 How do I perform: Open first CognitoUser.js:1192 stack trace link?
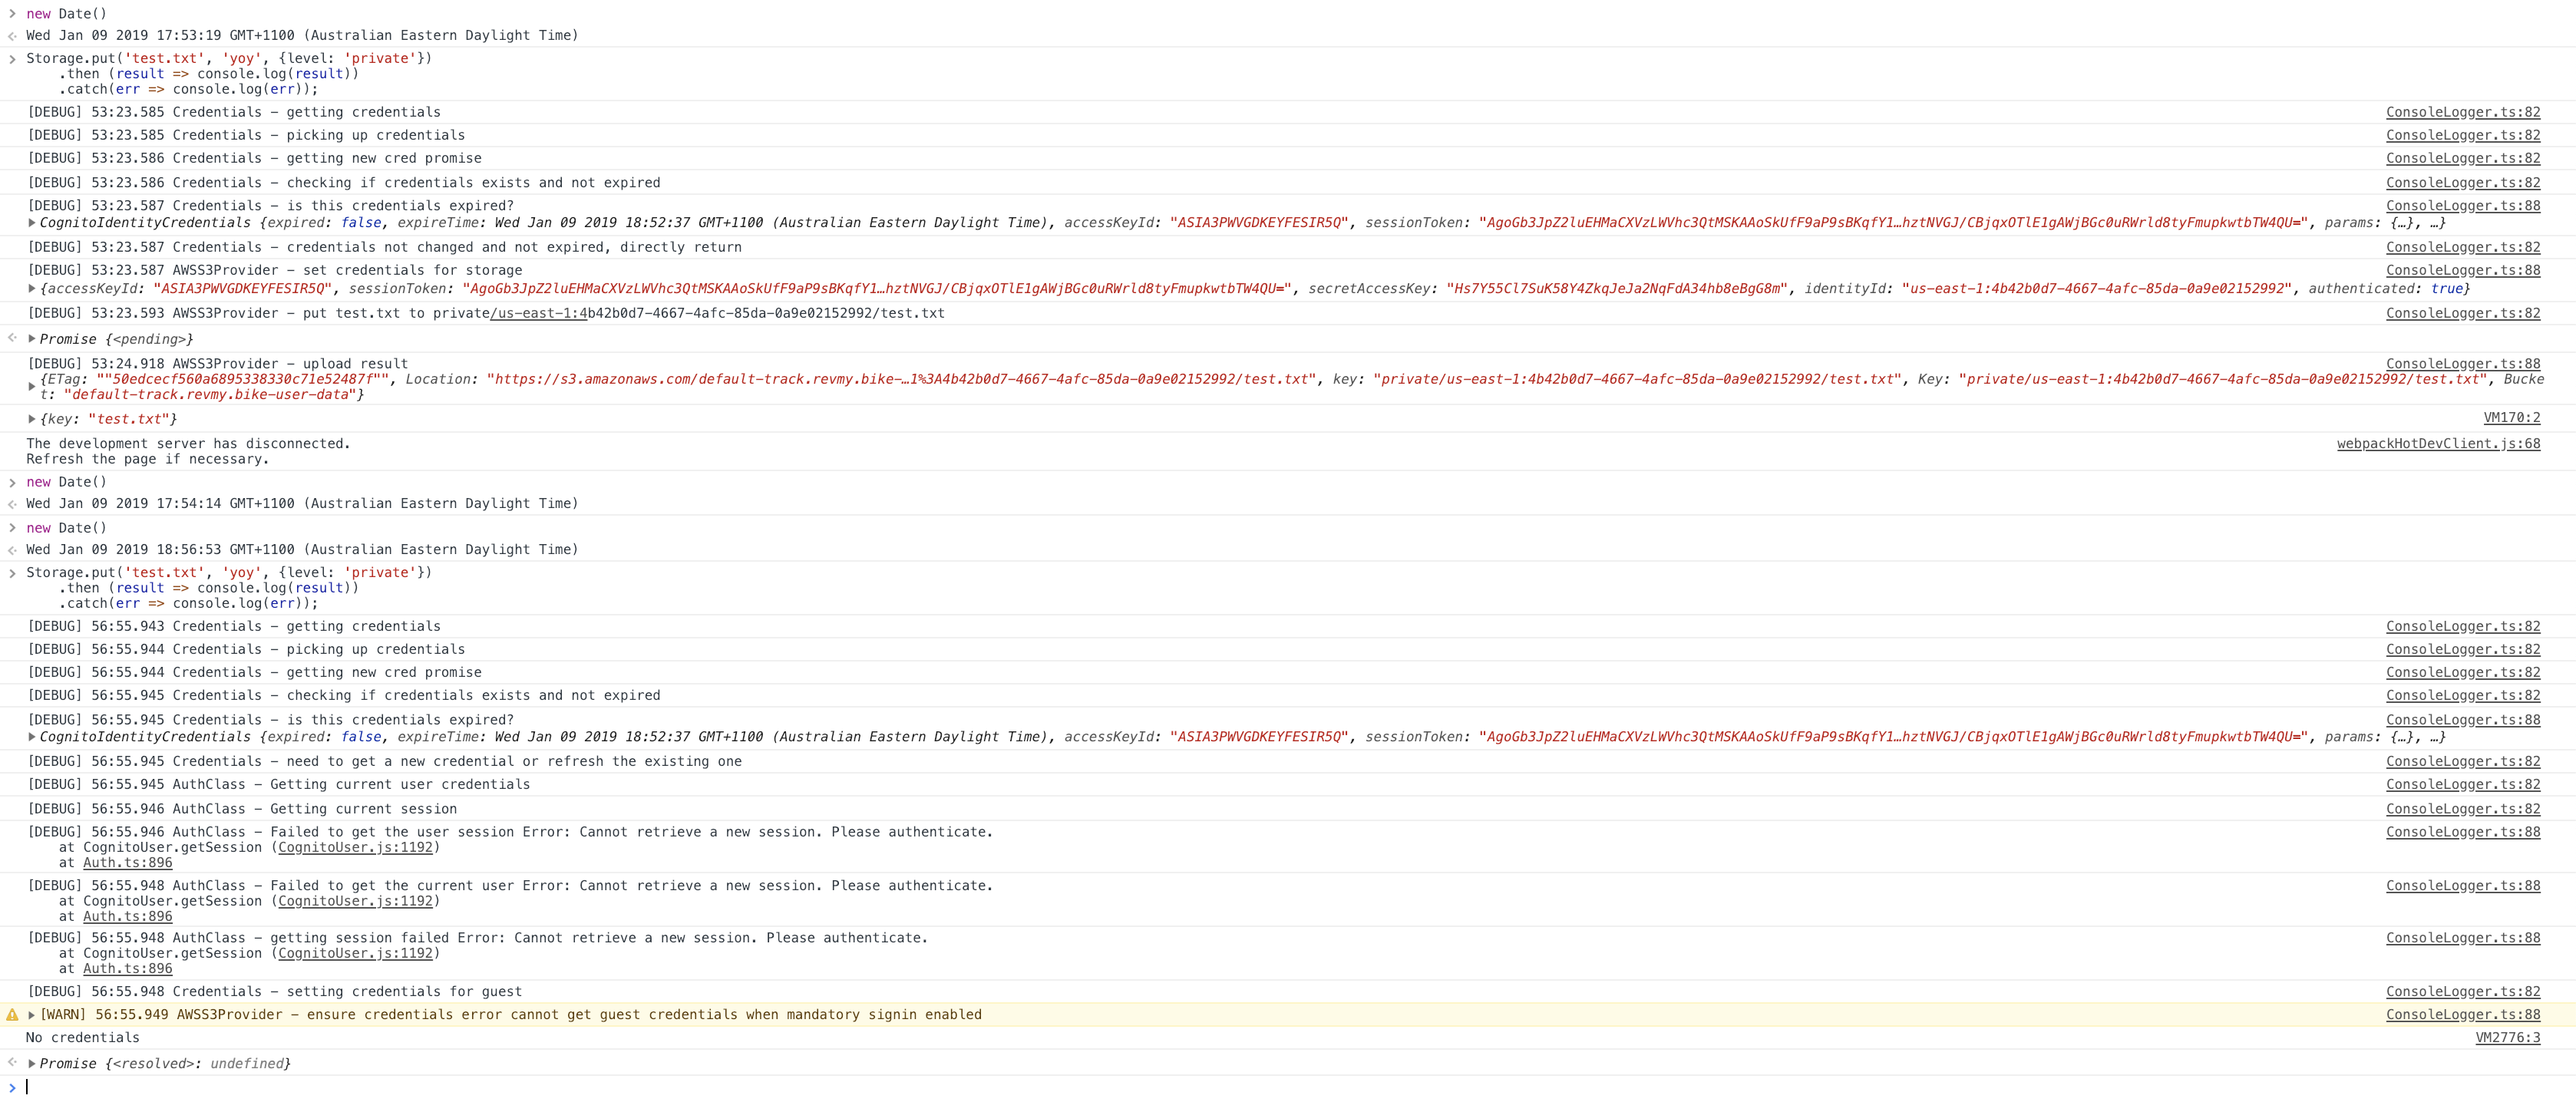pyautogui.click(x=355, y=847)
